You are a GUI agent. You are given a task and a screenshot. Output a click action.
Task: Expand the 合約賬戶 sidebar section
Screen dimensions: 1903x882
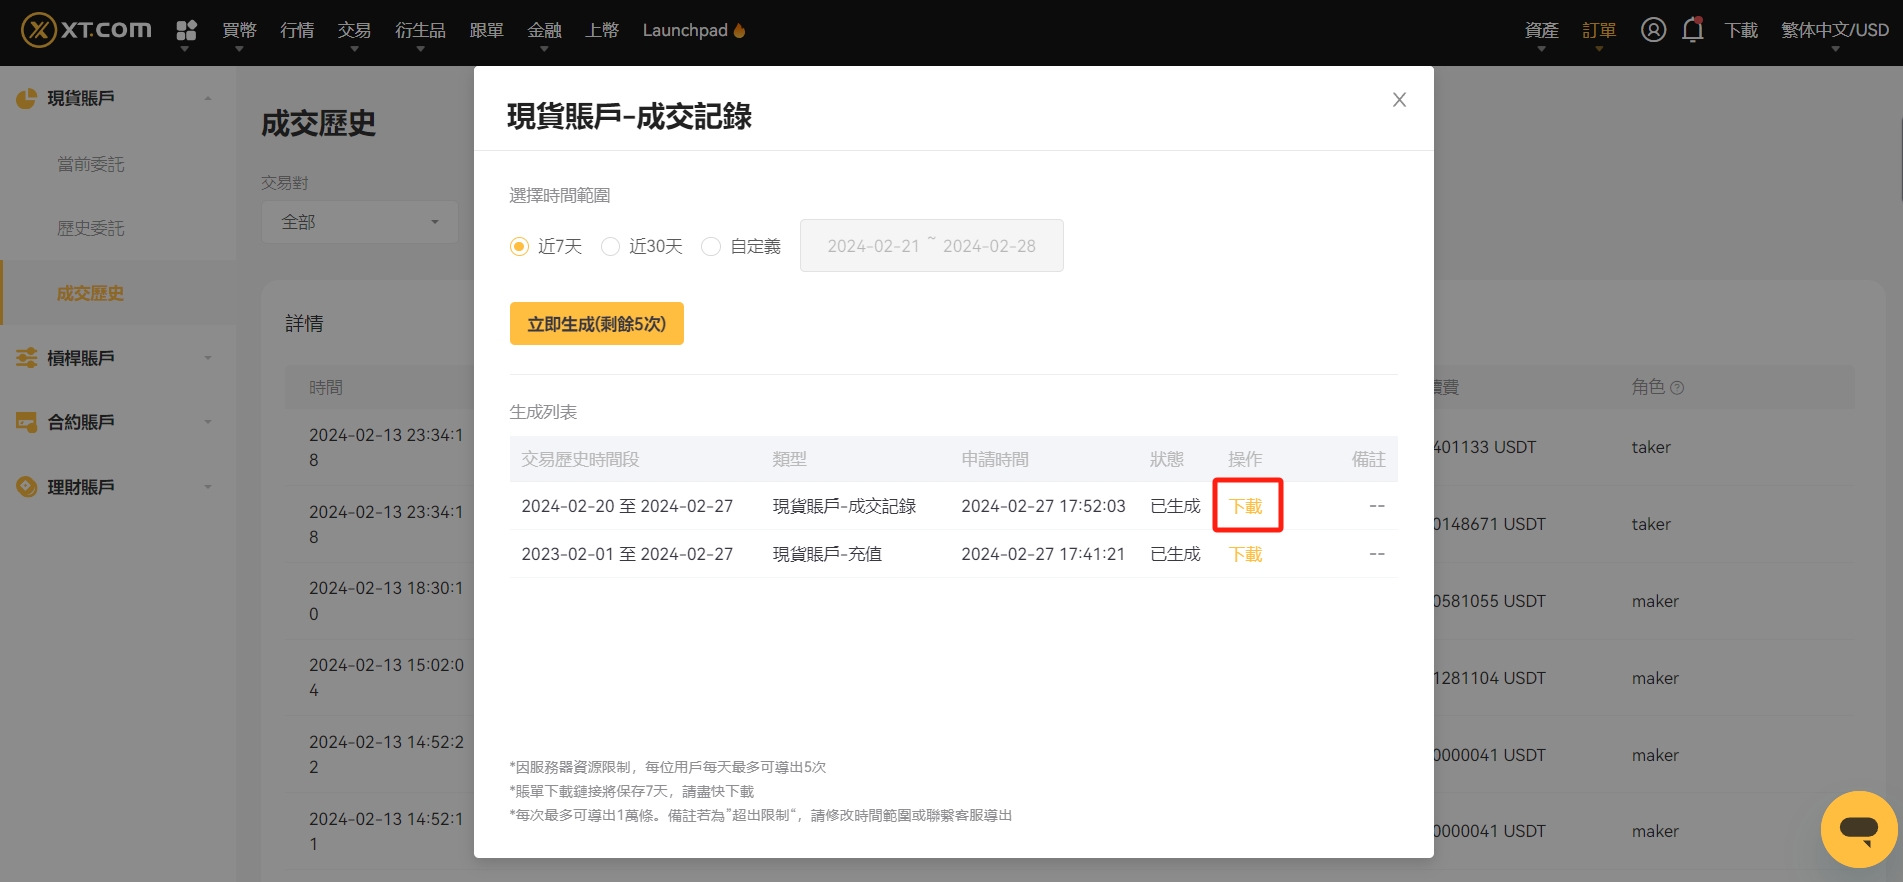click(x=208, y=422)
